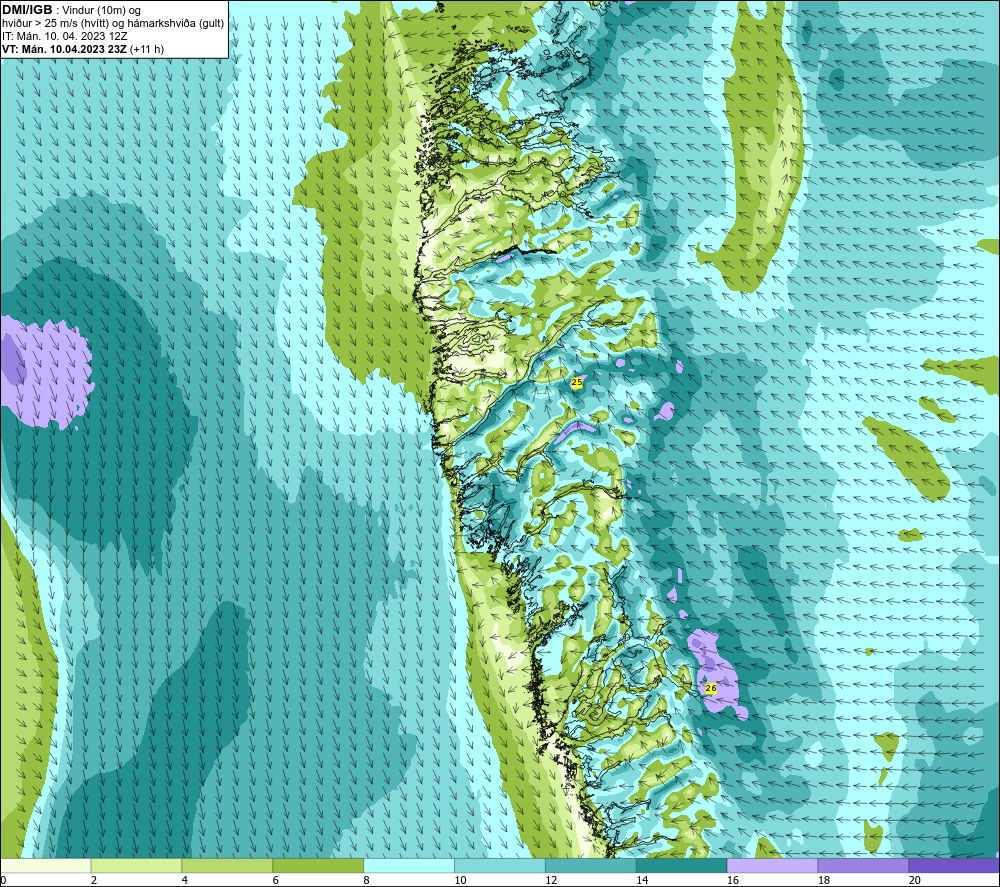Select the 16–18 m/s legend color
The width and height of the screenshot is (1000, 887).
pyautogui.click(x=772, y=865)
